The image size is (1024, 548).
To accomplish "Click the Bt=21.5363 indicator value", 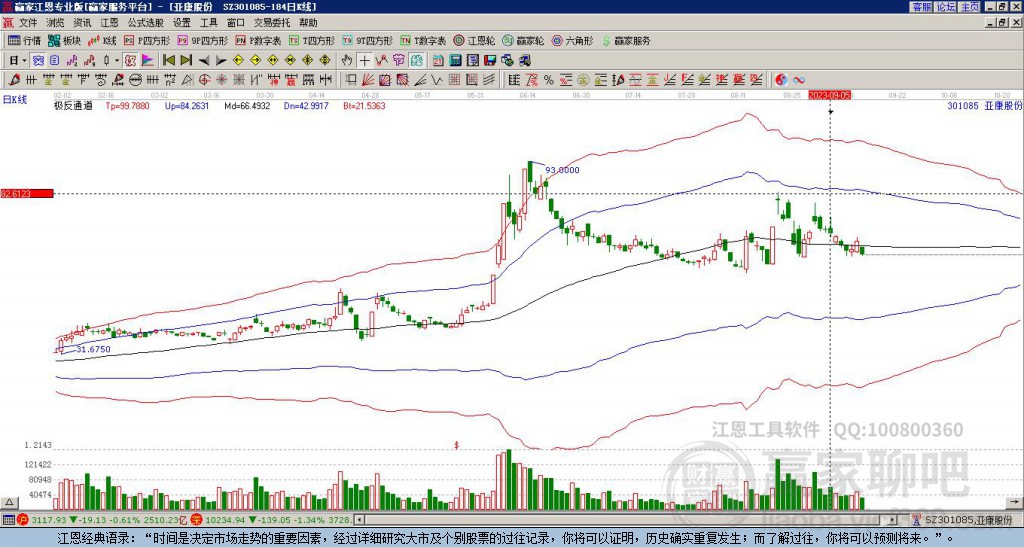I will click(x=364, y=105).
